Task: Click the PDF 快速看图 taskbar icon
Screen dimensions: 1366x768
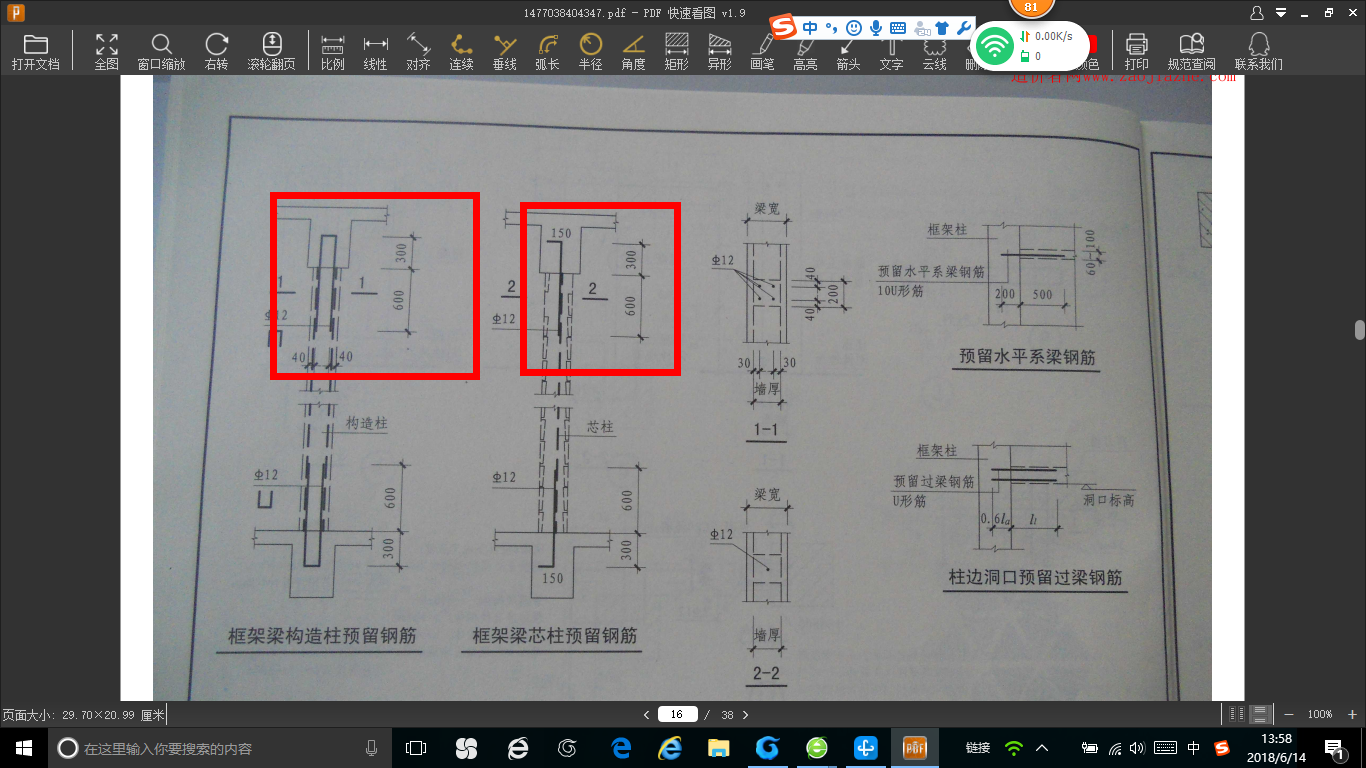Action: [x=915, y=748]
